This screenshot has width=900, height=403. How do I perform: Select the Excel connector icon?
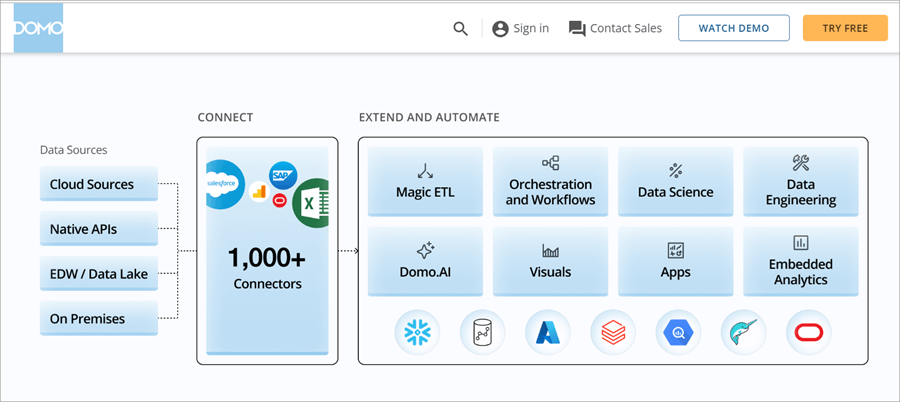point(311,202)
